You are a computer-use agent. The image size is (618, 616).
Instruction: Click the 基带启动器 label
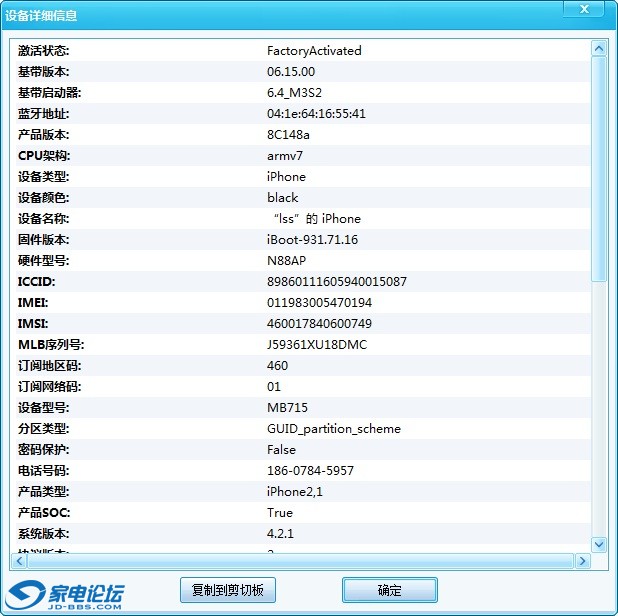(49, 93)
